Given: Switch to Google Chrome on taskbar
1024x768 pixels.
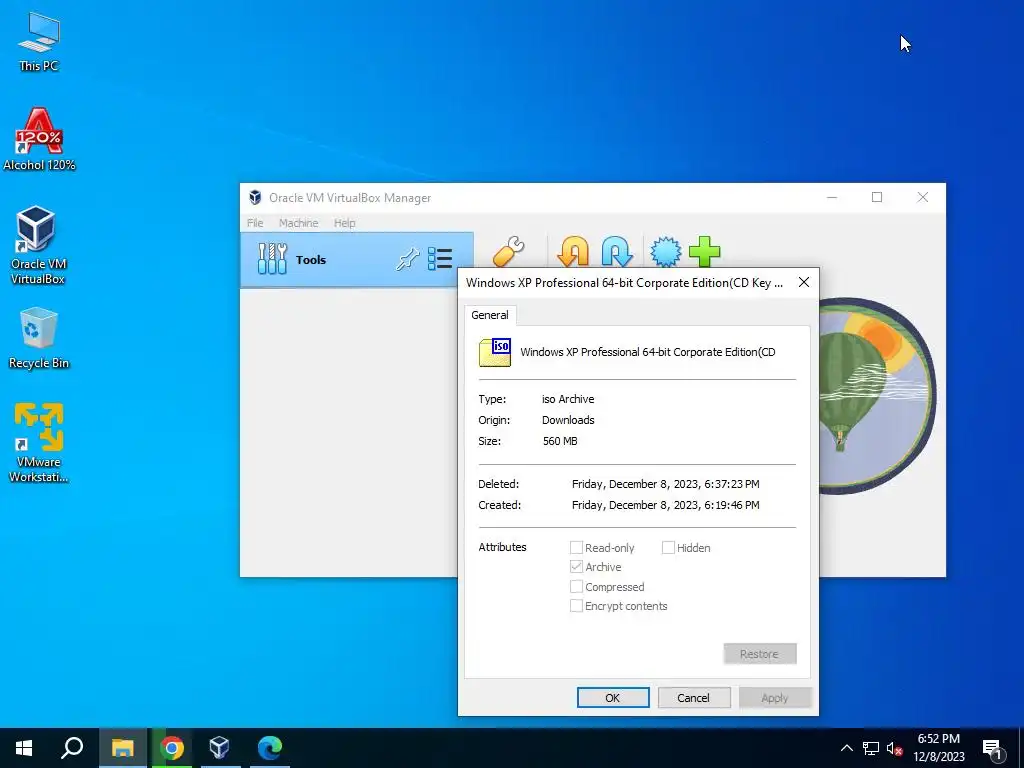Looking at the screenshot, I should (172, 748).
